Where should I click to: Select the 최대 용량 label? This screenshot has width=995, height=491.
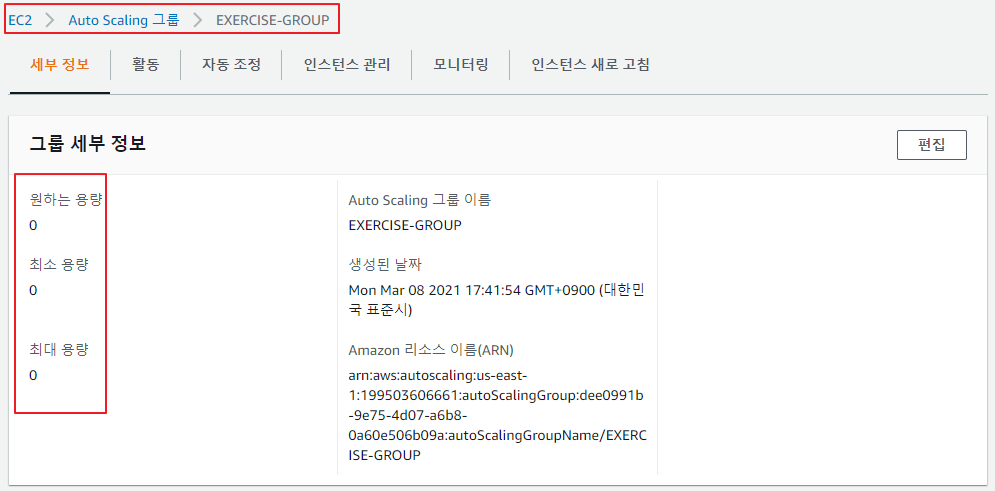[58, 350]
